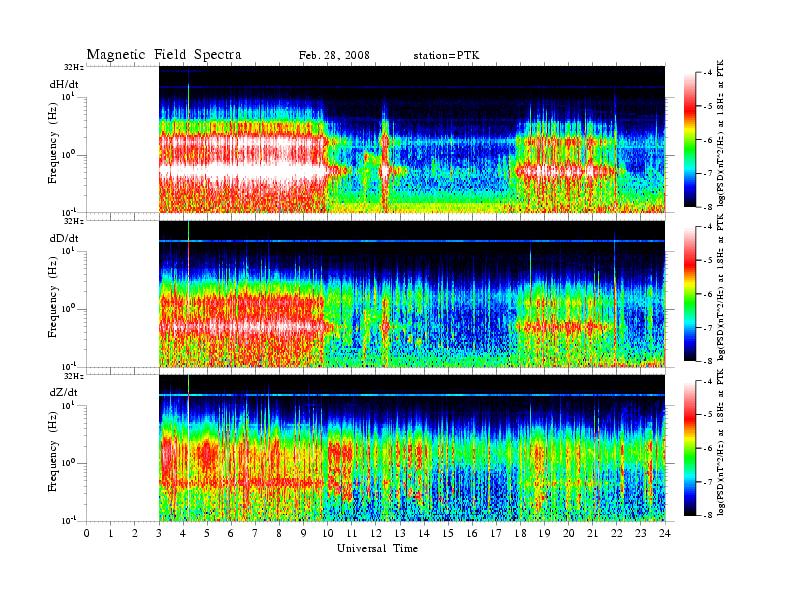Click the "Universal Time" axis title
792x612 pixels.
coord(377,548)
